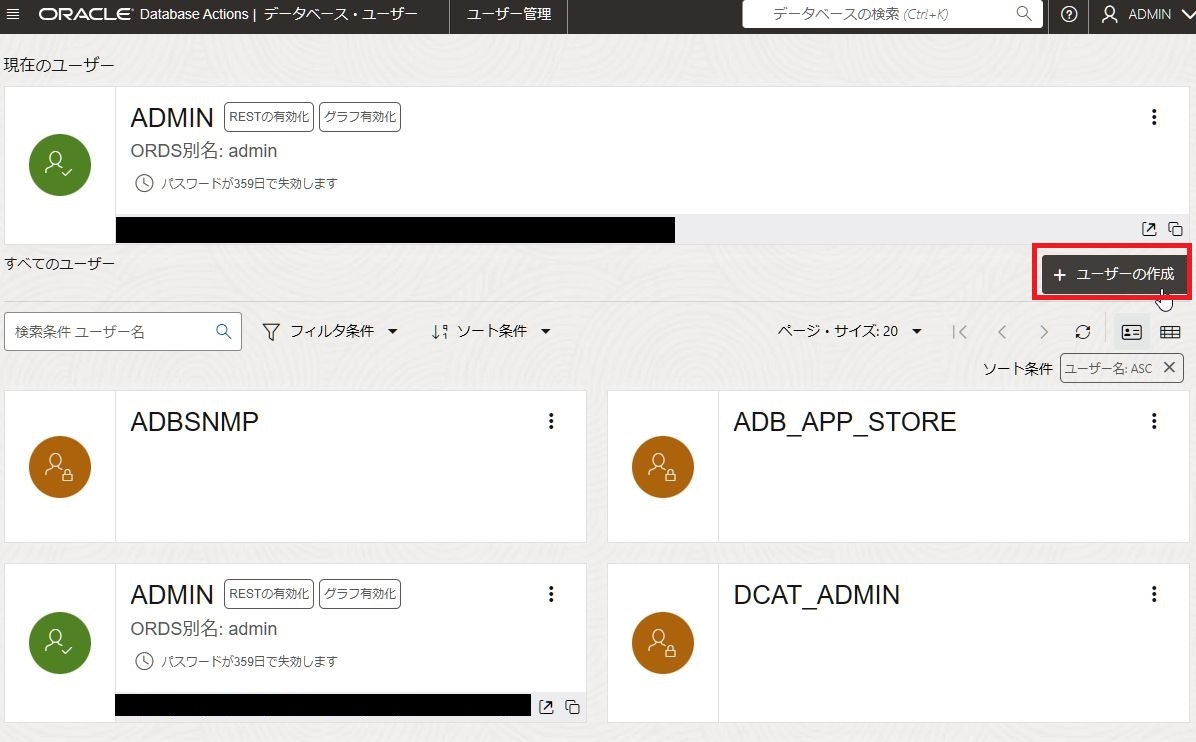Click the ADBSNMP user name
Viewport: 1196px width, 742px height.
pyautogui.click(x=195, y=422)
